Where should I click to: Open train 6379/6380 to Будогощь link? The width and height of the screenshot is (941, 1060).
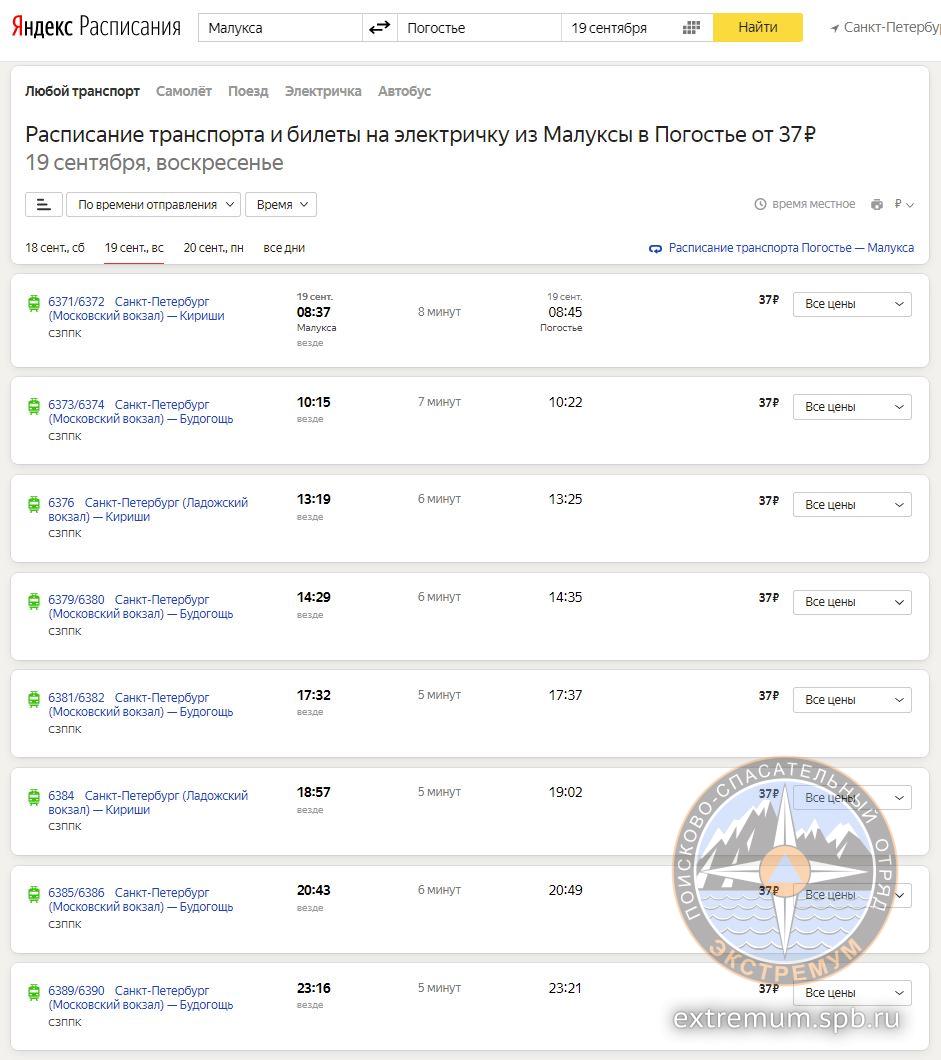click(x=141, y=607)
